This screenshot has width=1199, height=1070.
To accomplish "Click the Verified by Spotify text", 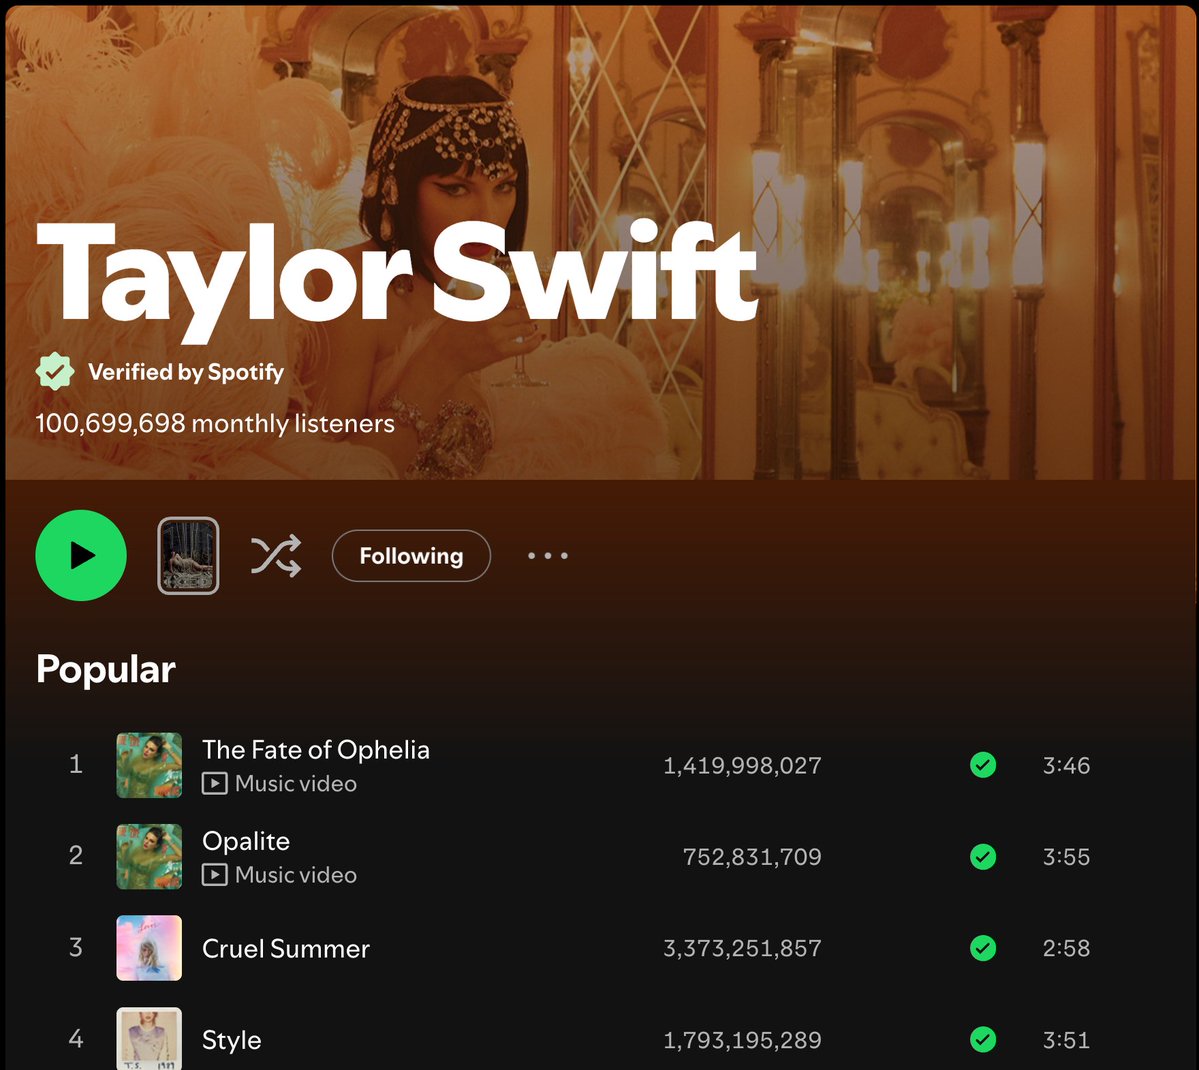I will [186, 372].
